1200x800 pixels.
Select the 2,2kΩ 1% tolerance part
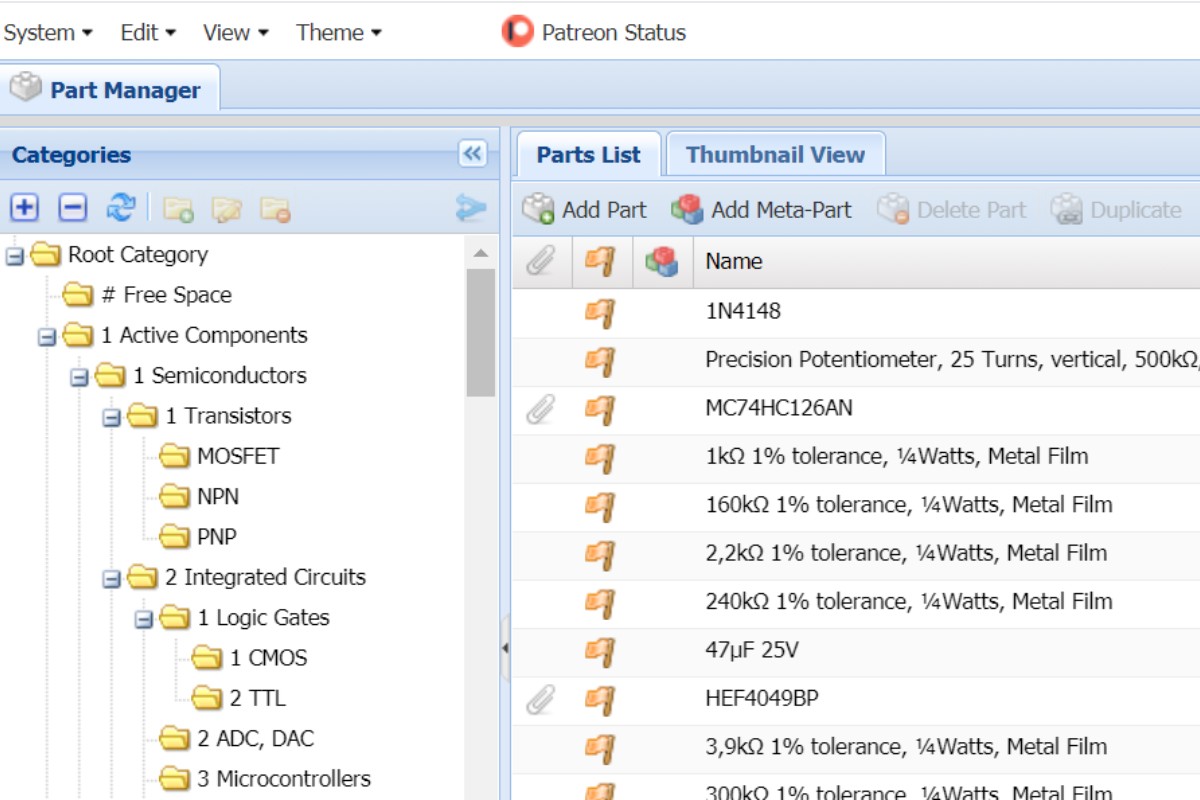tap(906, 553)
